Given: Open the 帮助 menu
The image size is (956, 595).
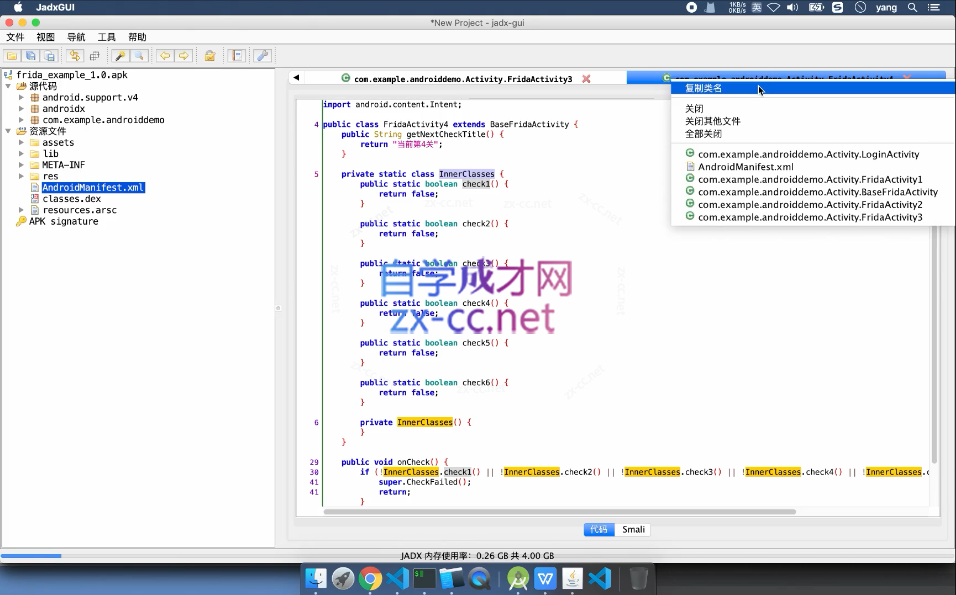Looking at the screenshot, I should coord(137,37).
